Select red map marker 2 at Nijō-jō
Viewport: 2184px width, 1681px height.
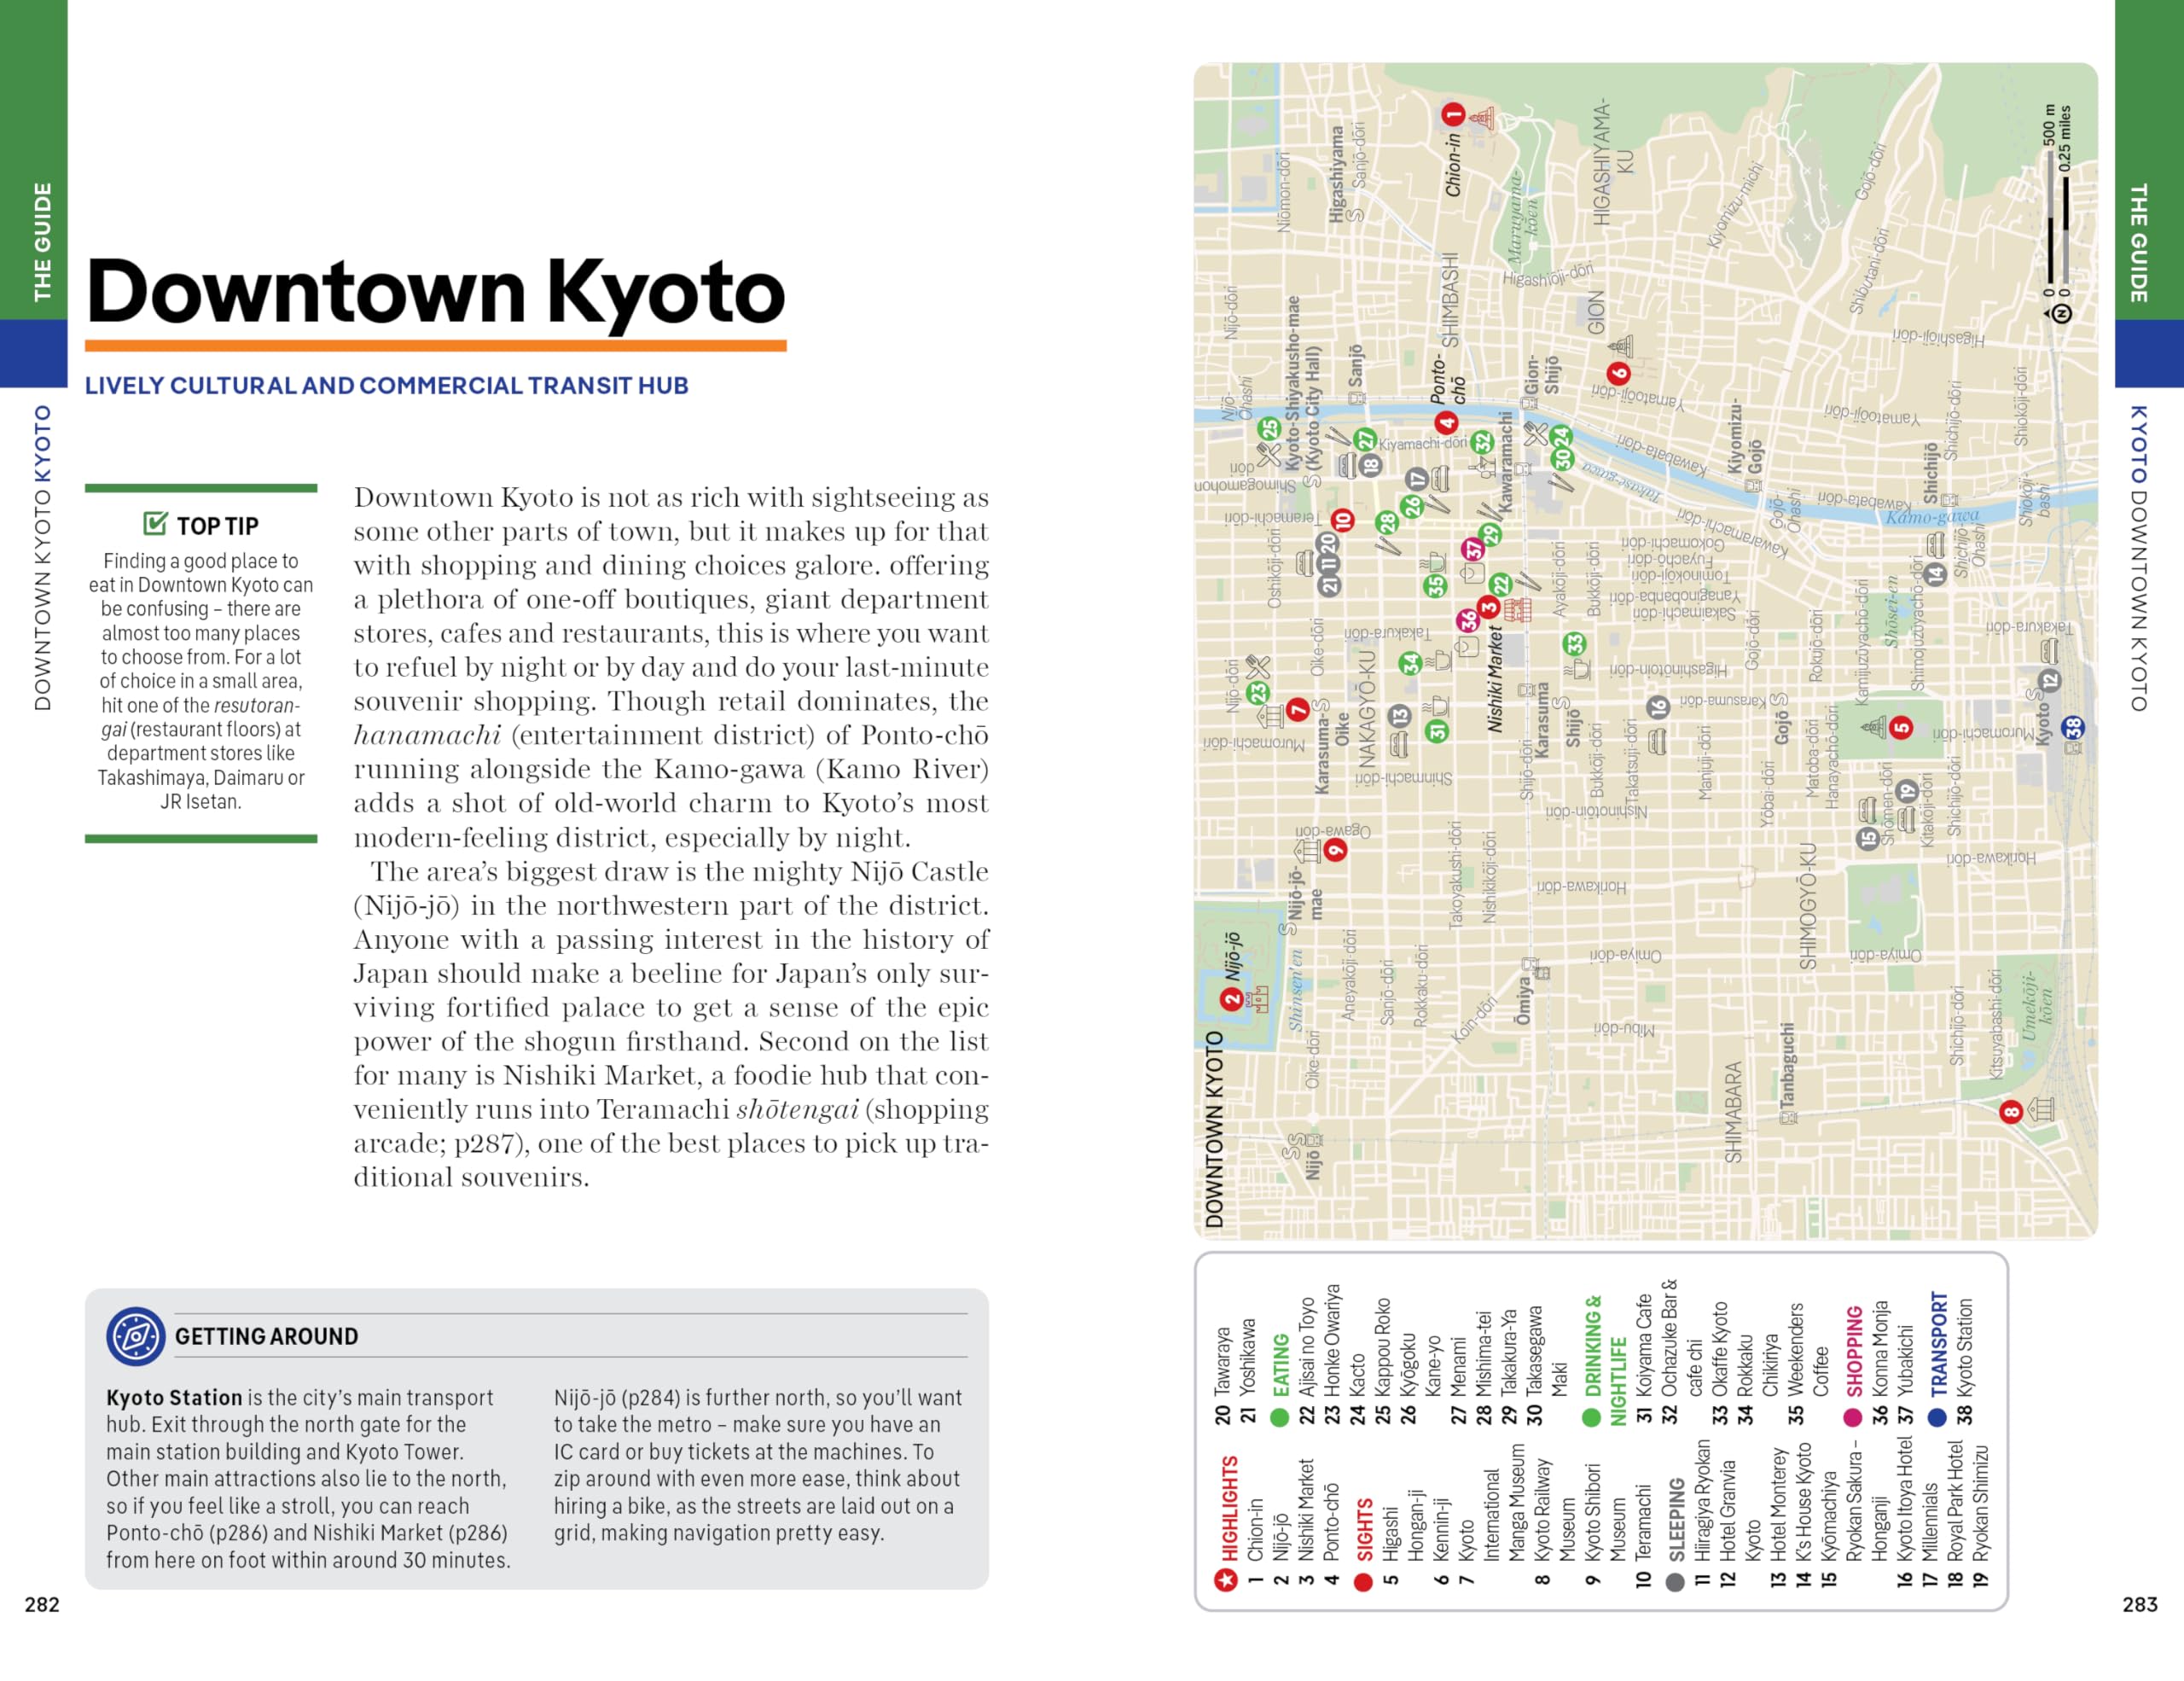tap(1232, 998)
